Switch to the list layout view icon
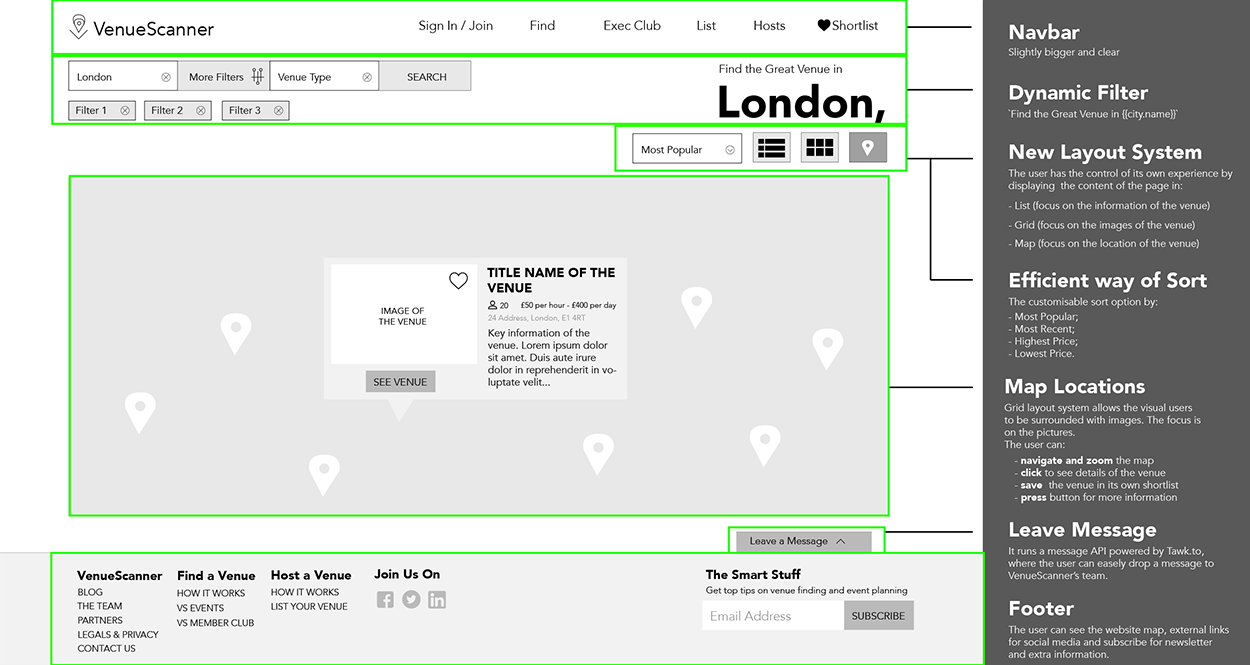This screenshot has height=665, width=1250. tap(771, 147)
